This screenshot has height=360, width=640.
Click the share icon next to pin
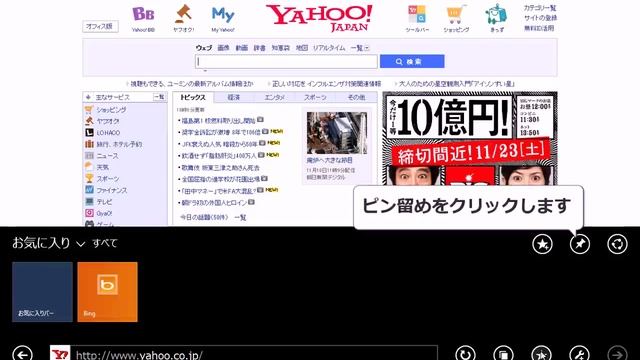pos(617,244)
